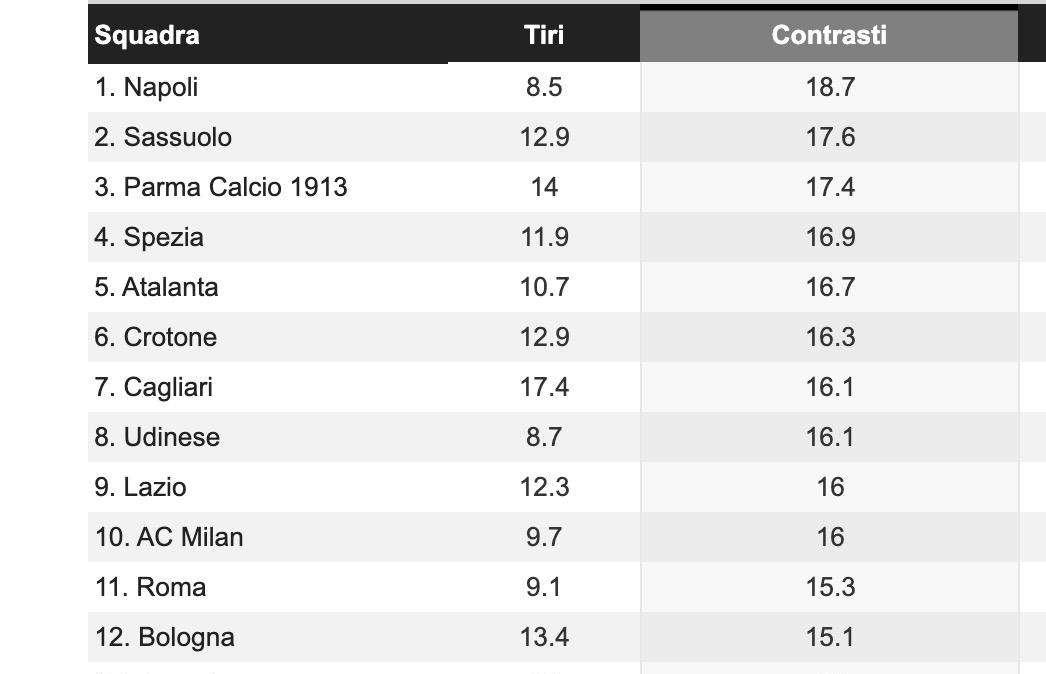Screen dimensions: 1046x674
Task: Sort table by Contrasti column header
Action: click(829, 35)
